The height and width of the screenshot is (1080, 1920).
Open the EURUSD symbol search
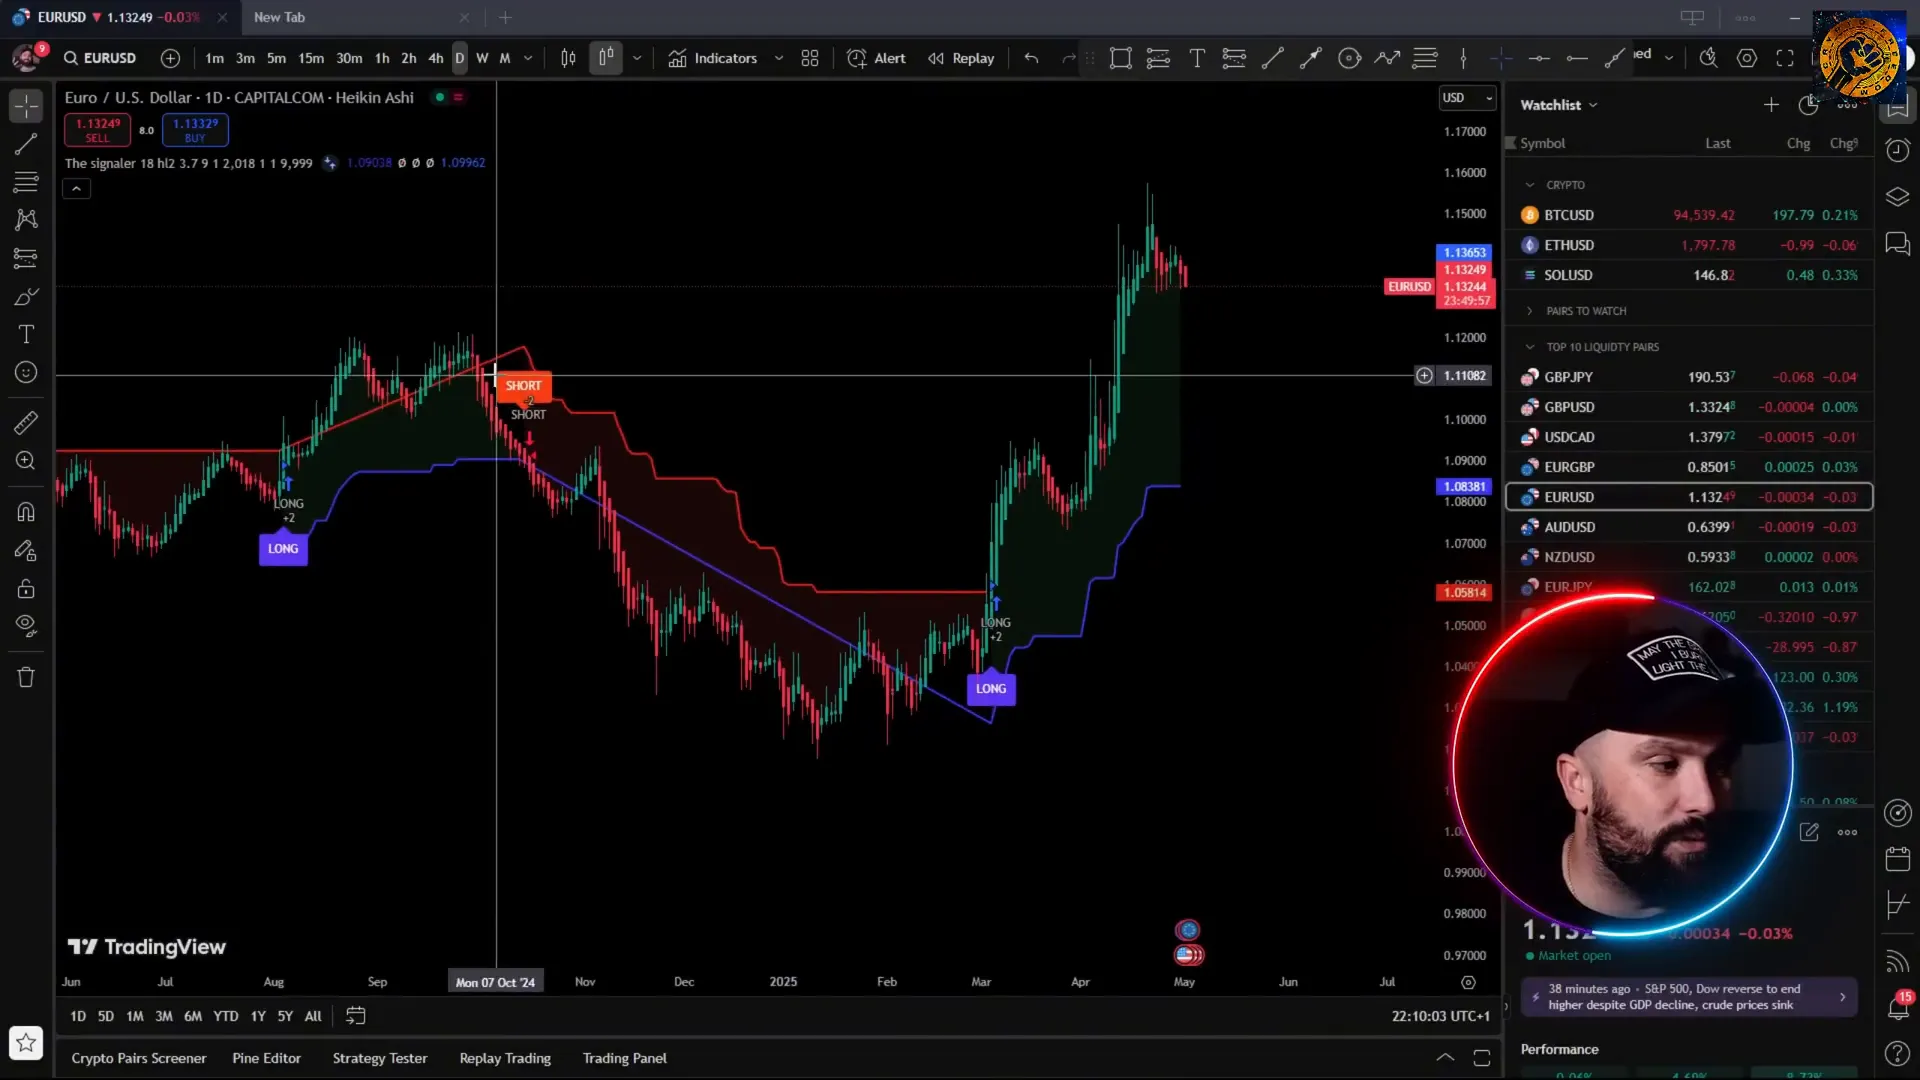pyautogui.click(x=100, y=58)
